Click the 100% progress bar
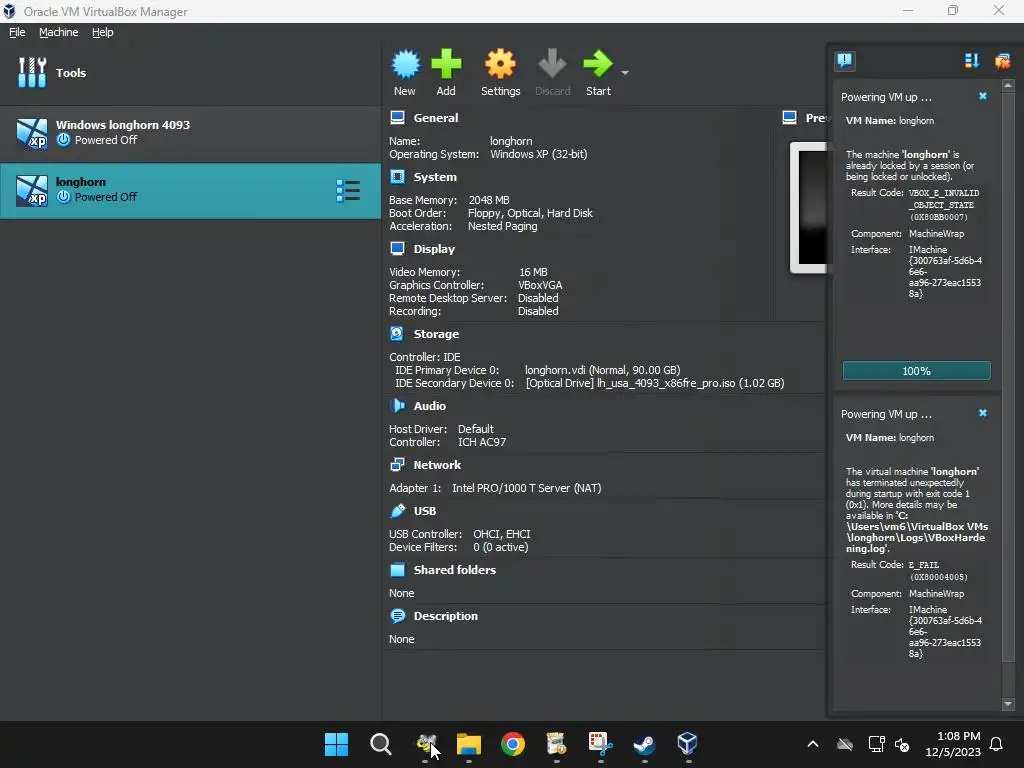1024x768 pixels. point(916,370)
